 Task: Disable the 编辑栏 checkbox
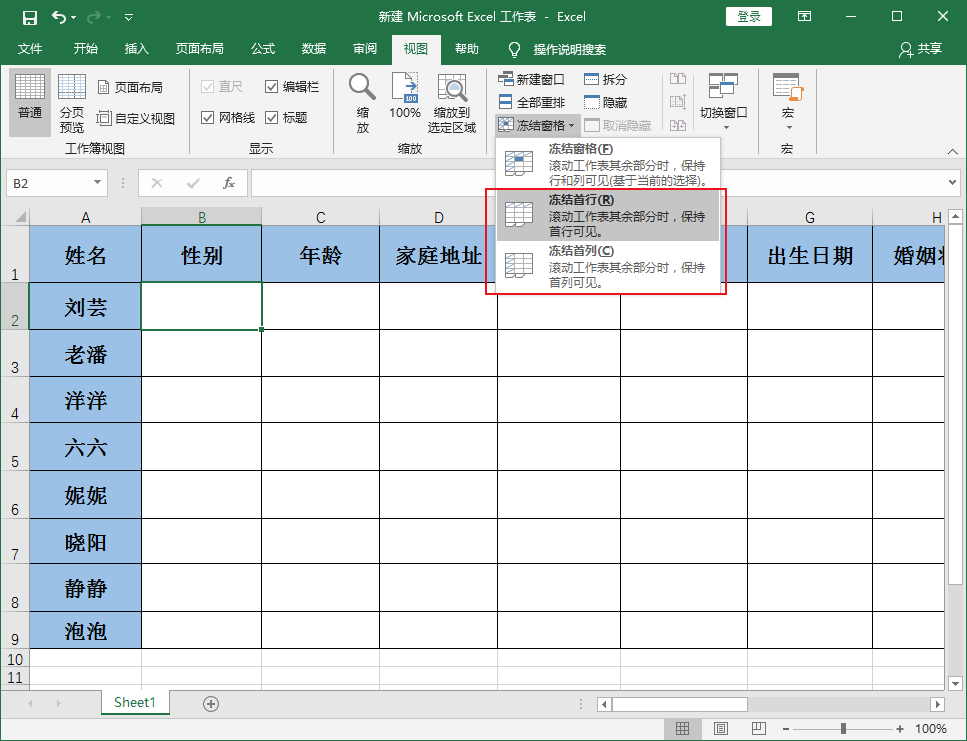click(x=270, y=86)
